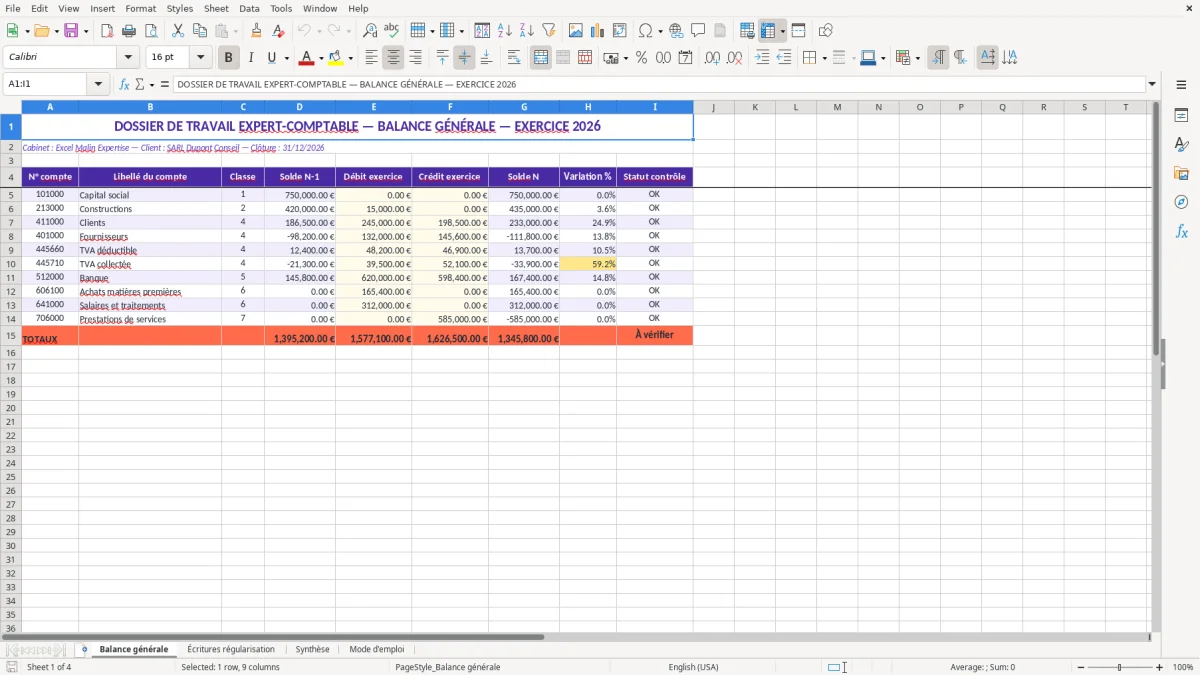Open the Styles menu
The image size is (1200, 675).
(x=180, y=8)
